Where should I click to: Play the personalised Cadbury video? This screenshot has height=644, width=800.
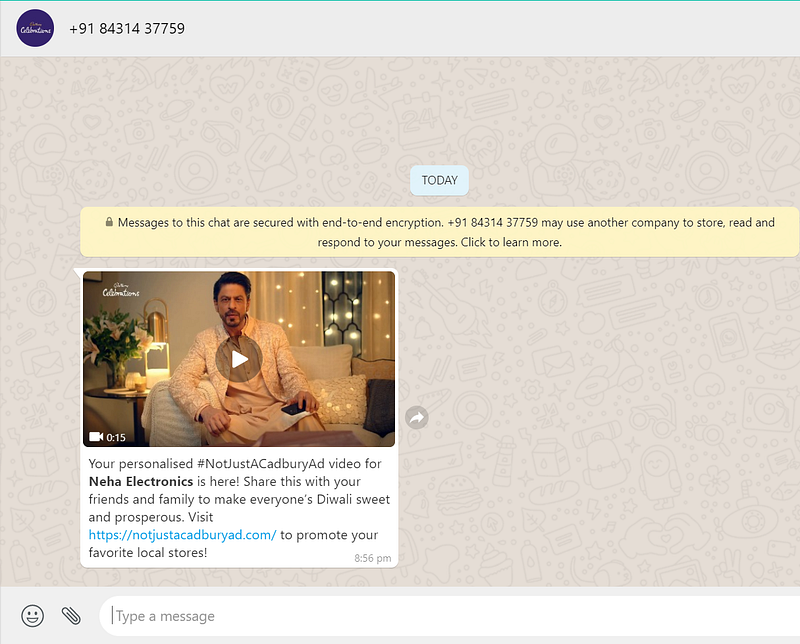(x=239, y=359)
